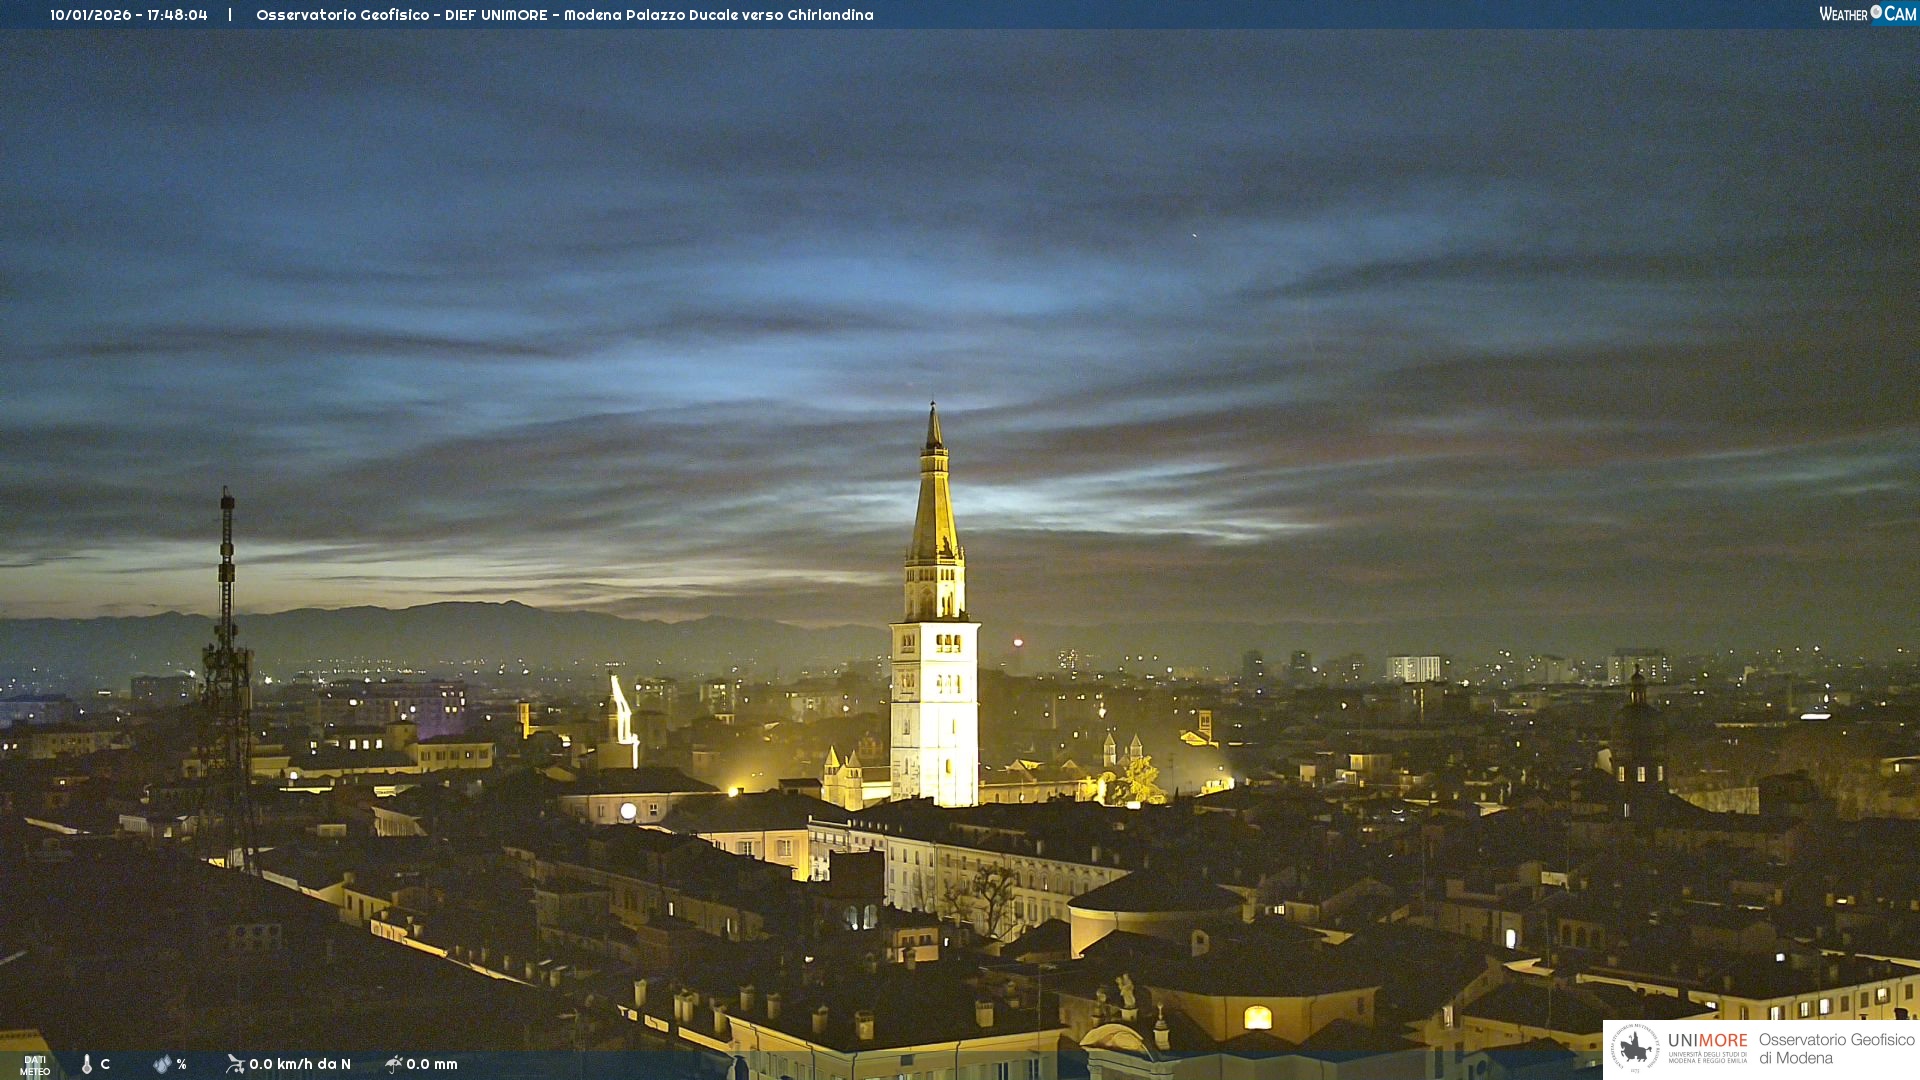Click the round clock face on building
Image resolution: width=1920 pixels, height=1080 pixels.
pos(628,811)
